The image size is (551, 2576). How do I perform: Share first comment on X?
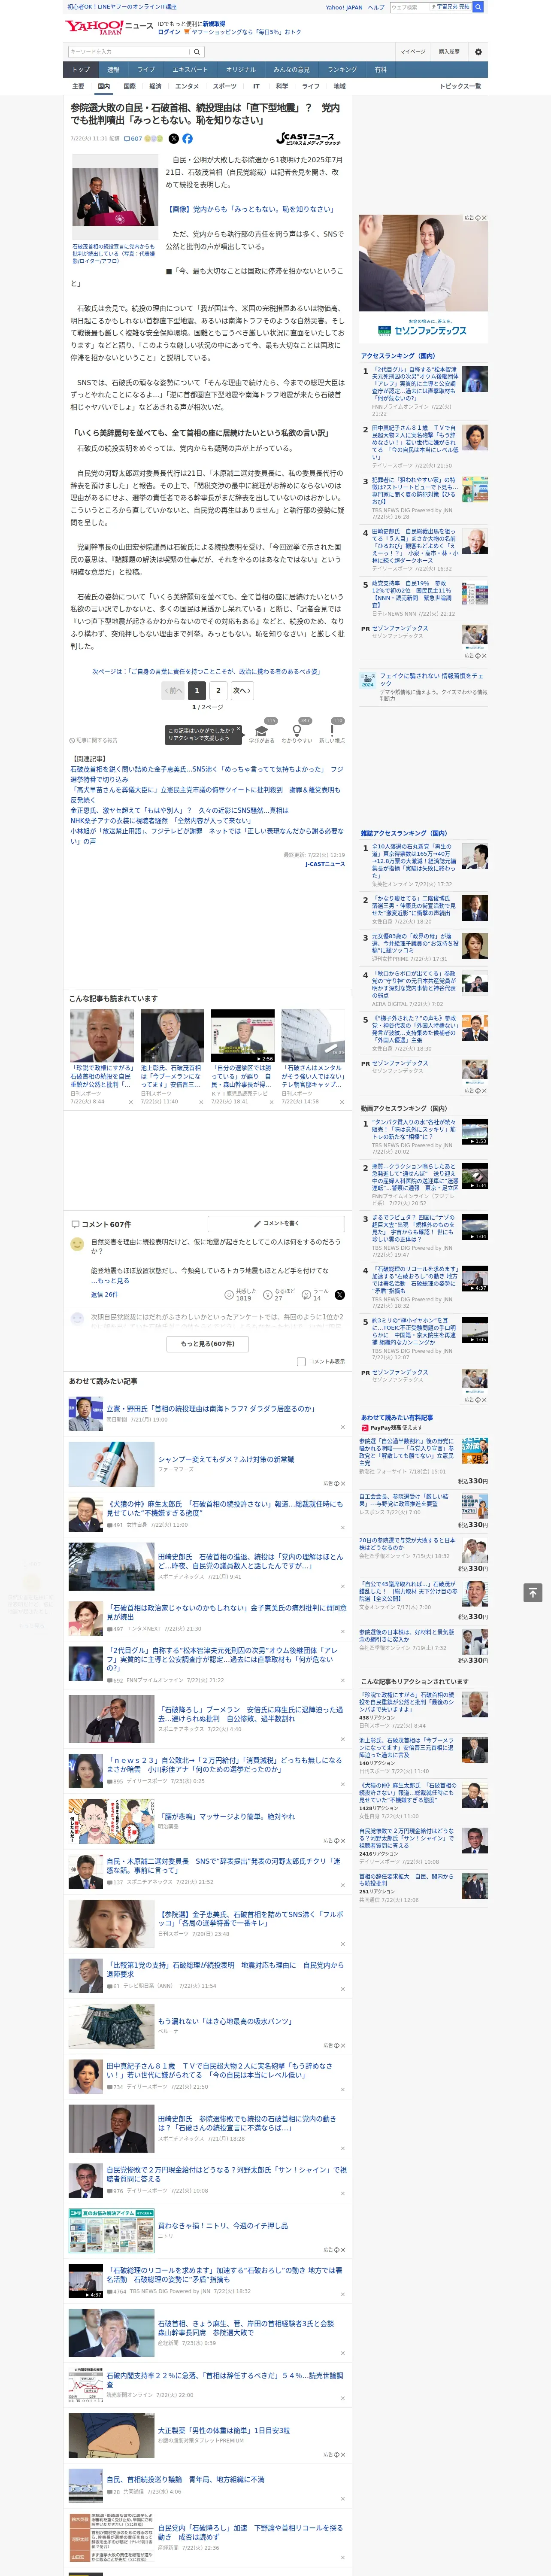[339, 1295]
